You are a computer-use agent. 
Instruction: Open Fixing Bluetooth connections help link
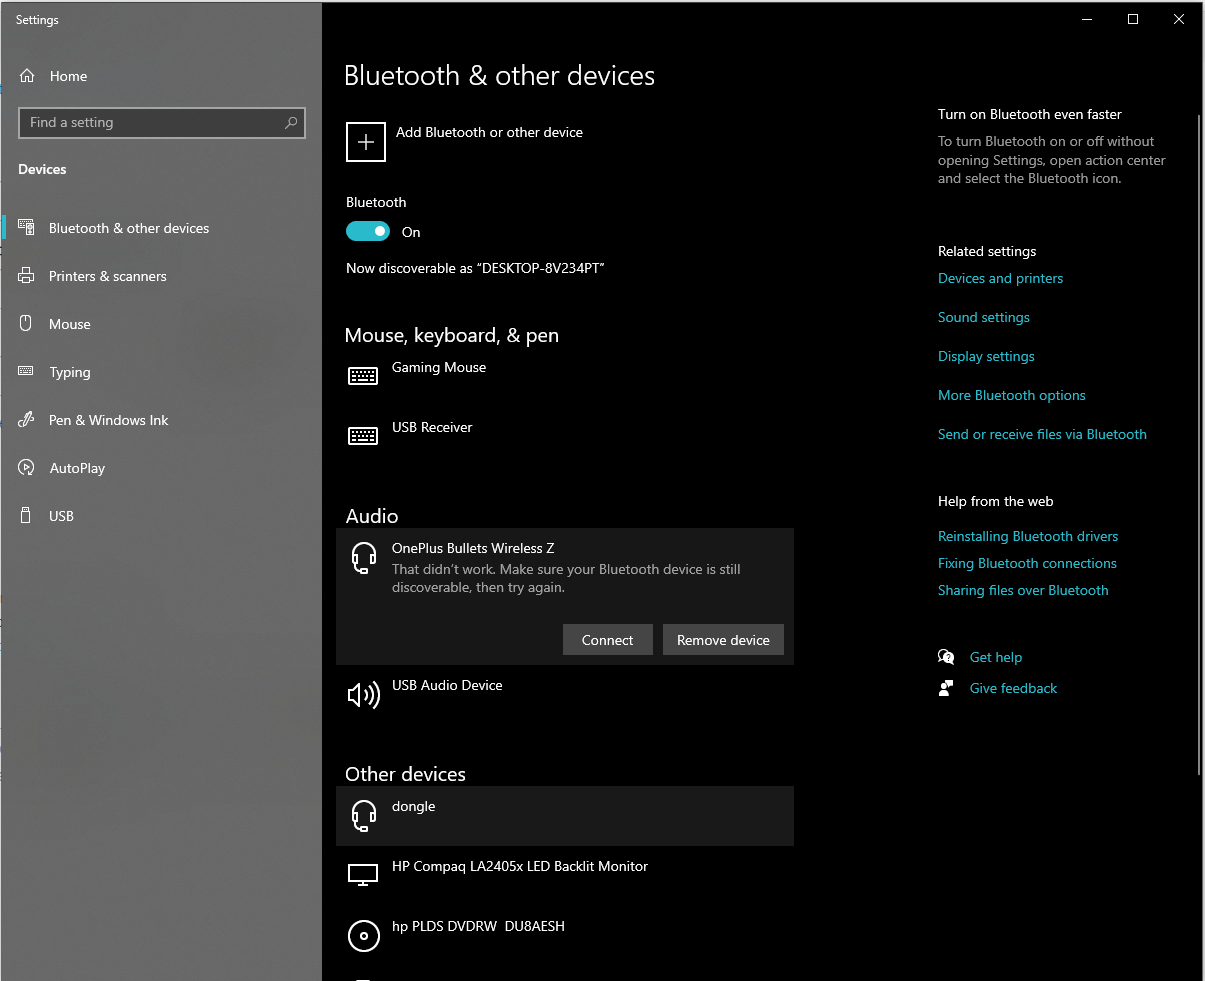1027,563
